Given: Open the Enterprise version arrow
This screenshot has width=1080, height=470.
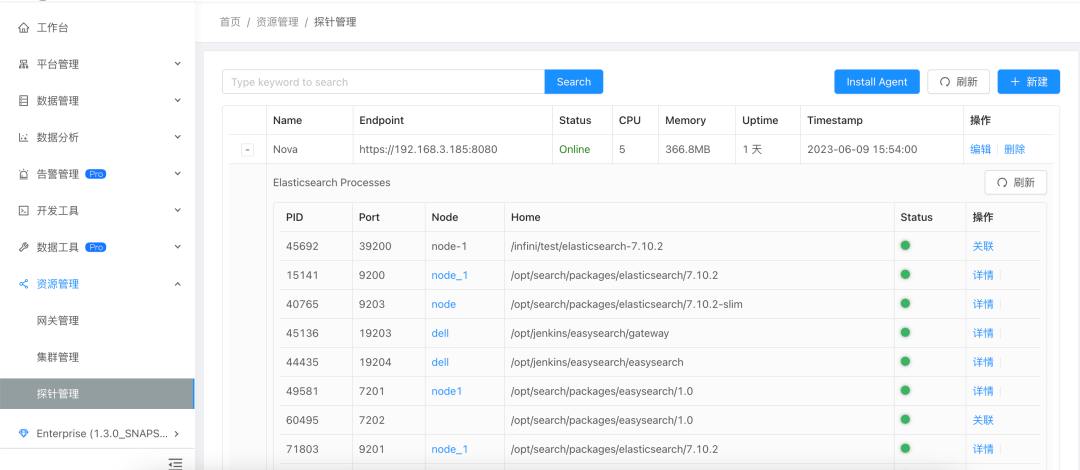Looking at the screenshot, I should point(177,433).
